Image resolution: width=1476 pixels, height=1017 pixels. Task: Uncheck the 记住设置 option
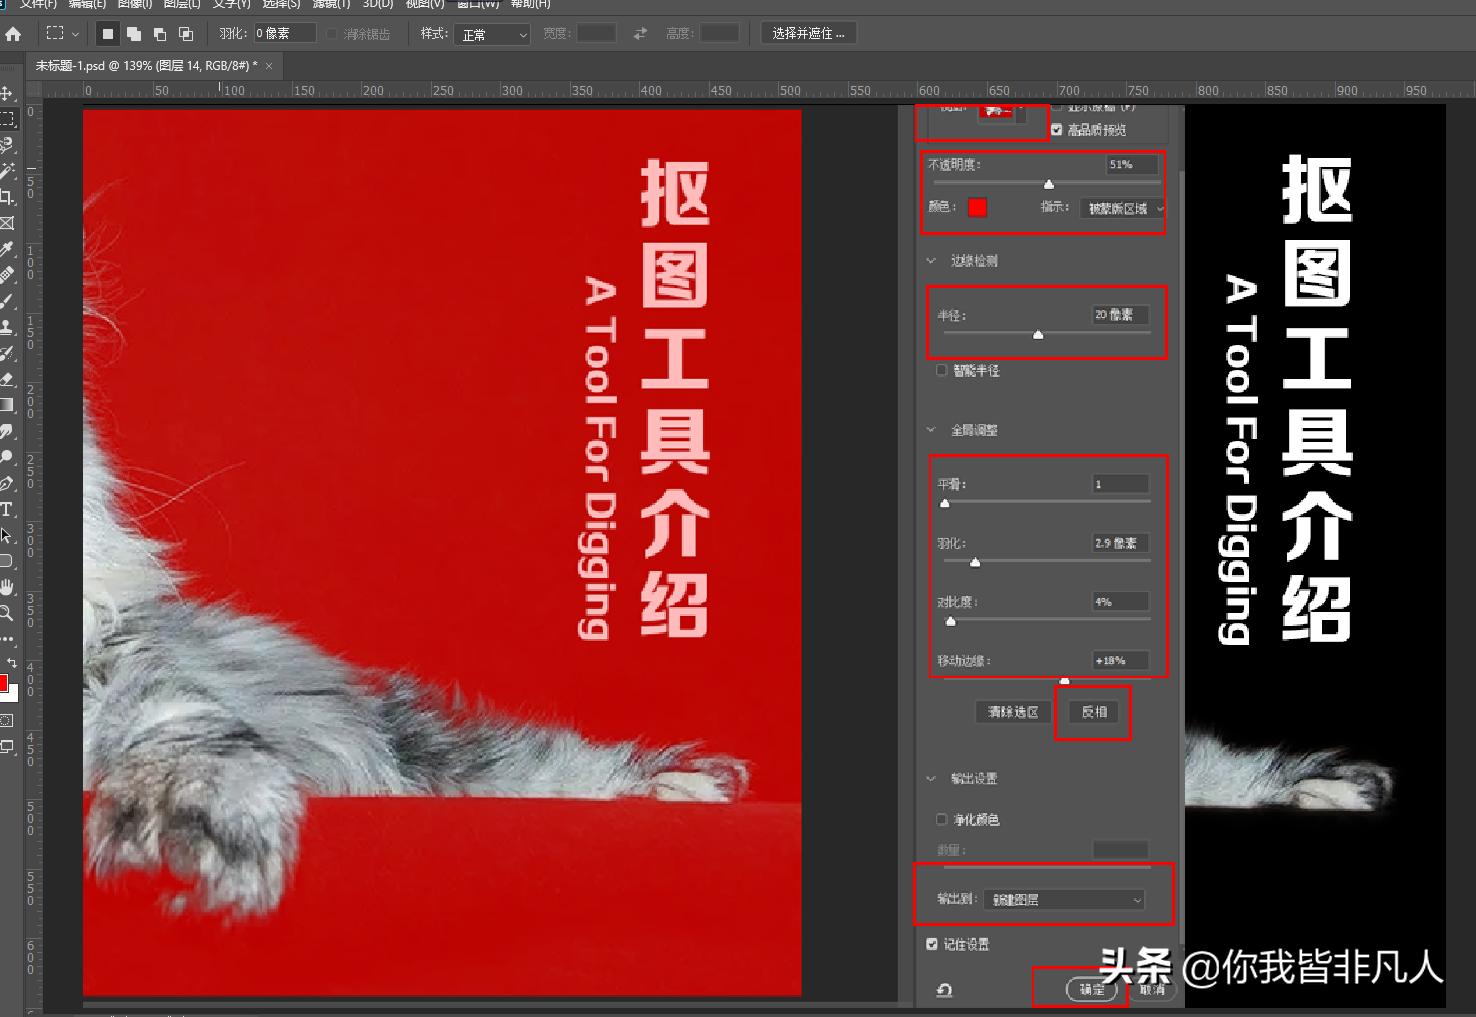[x=932, y=943]
